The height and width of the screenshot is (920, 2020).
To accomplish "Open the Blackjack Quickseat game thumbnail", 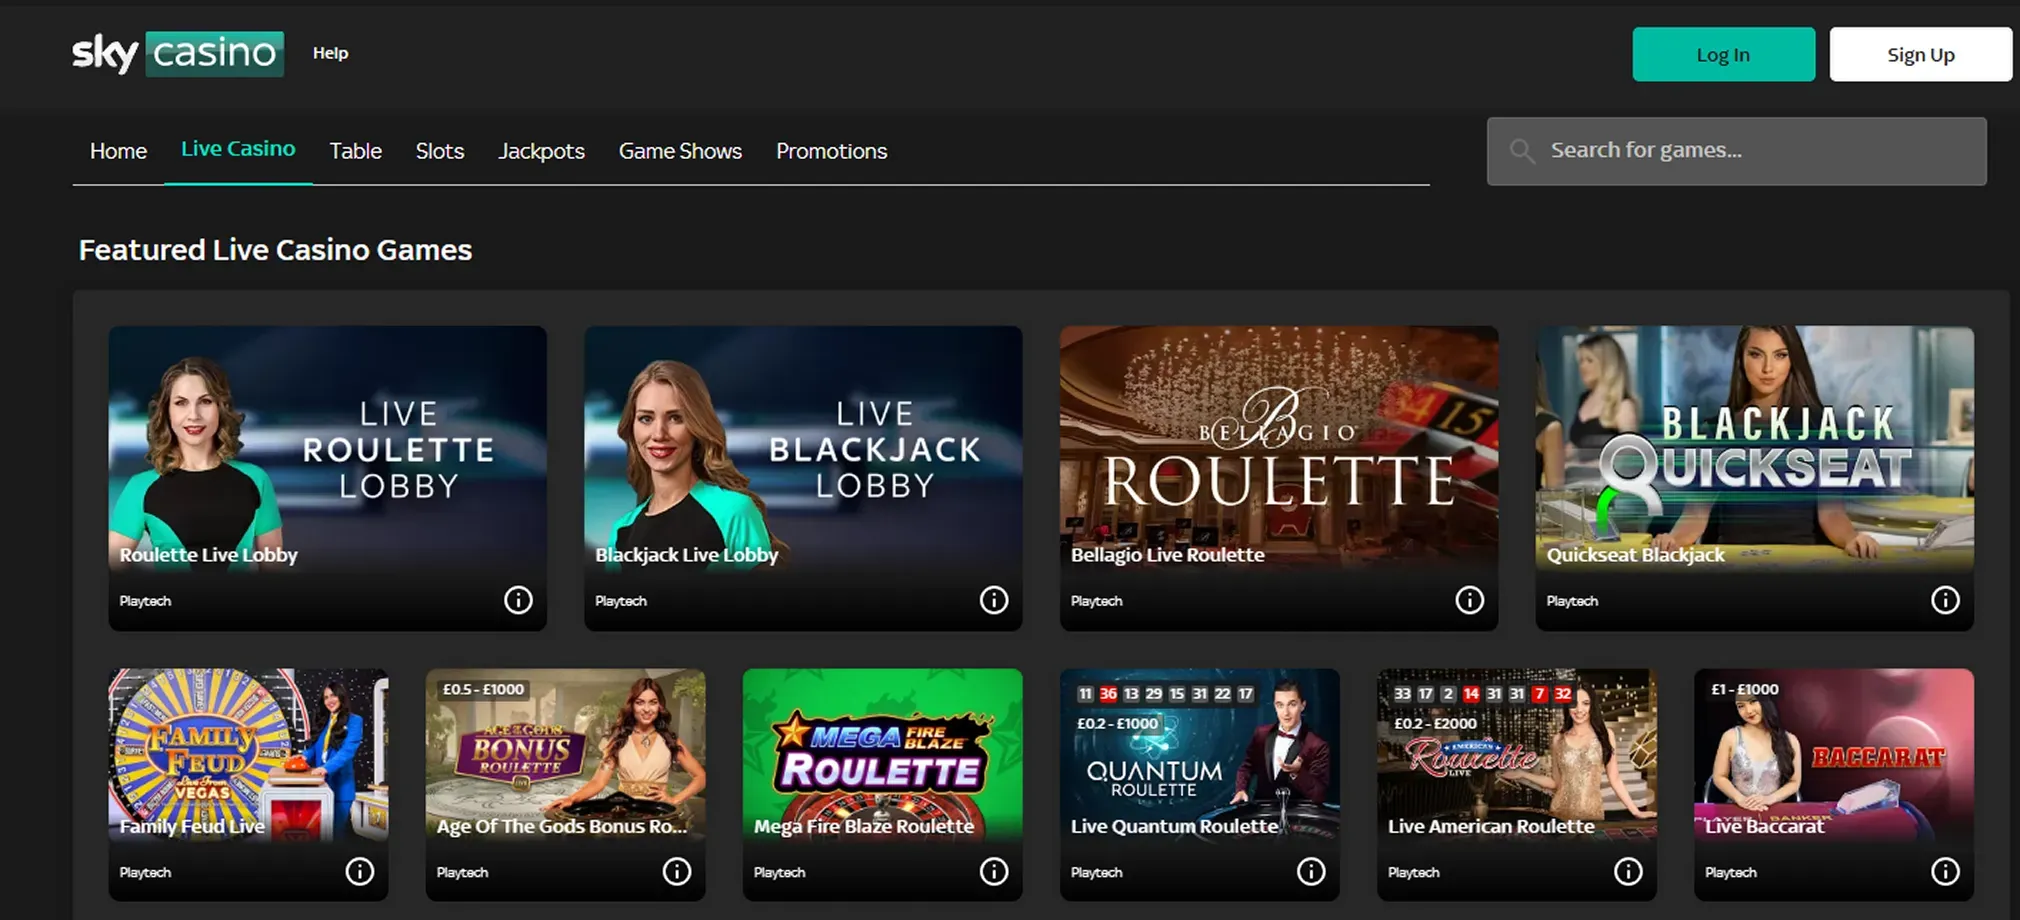I will (1755, 448).
